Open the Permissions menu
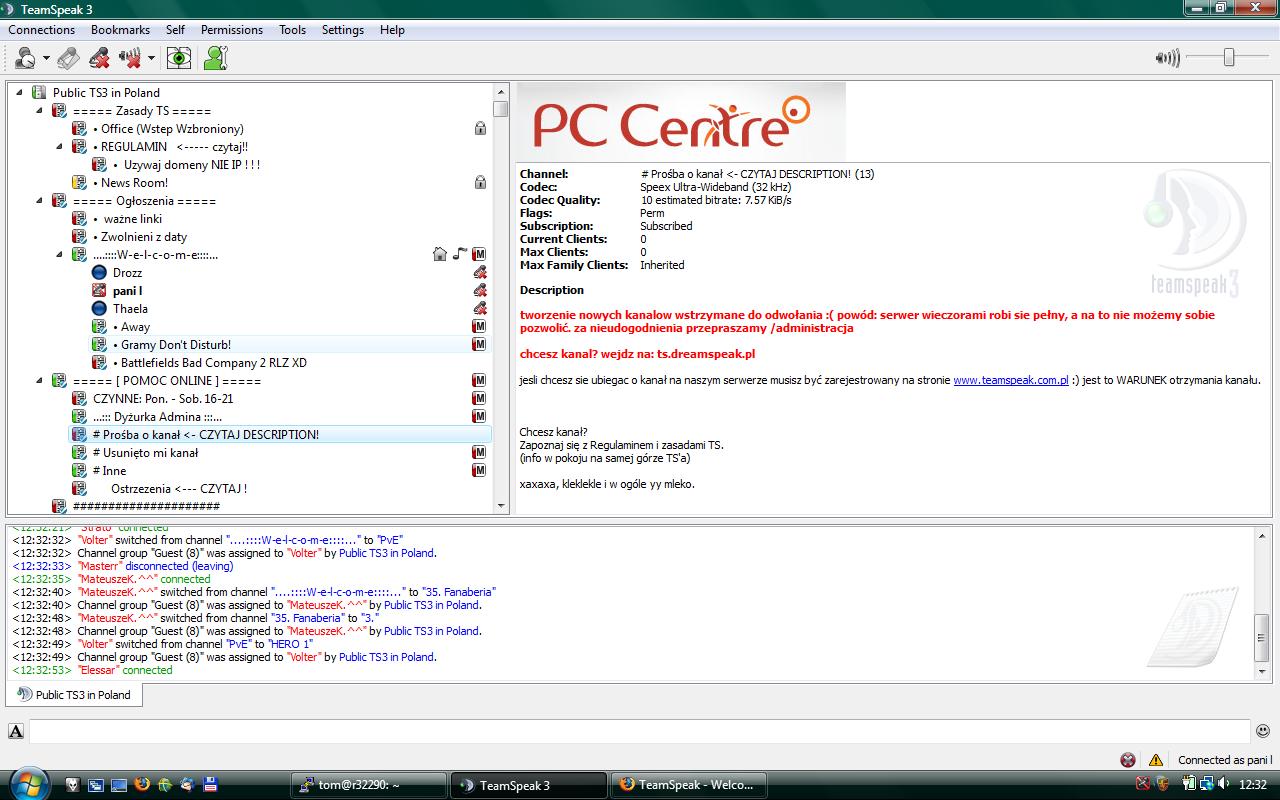 tap(231, 30)
